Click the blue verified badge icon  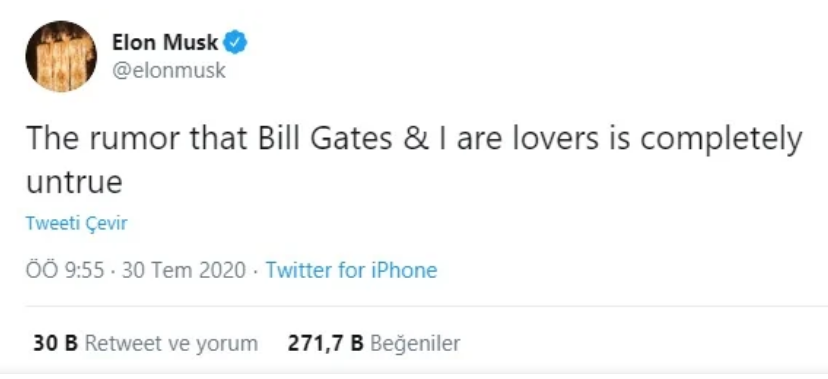[236, 43]
